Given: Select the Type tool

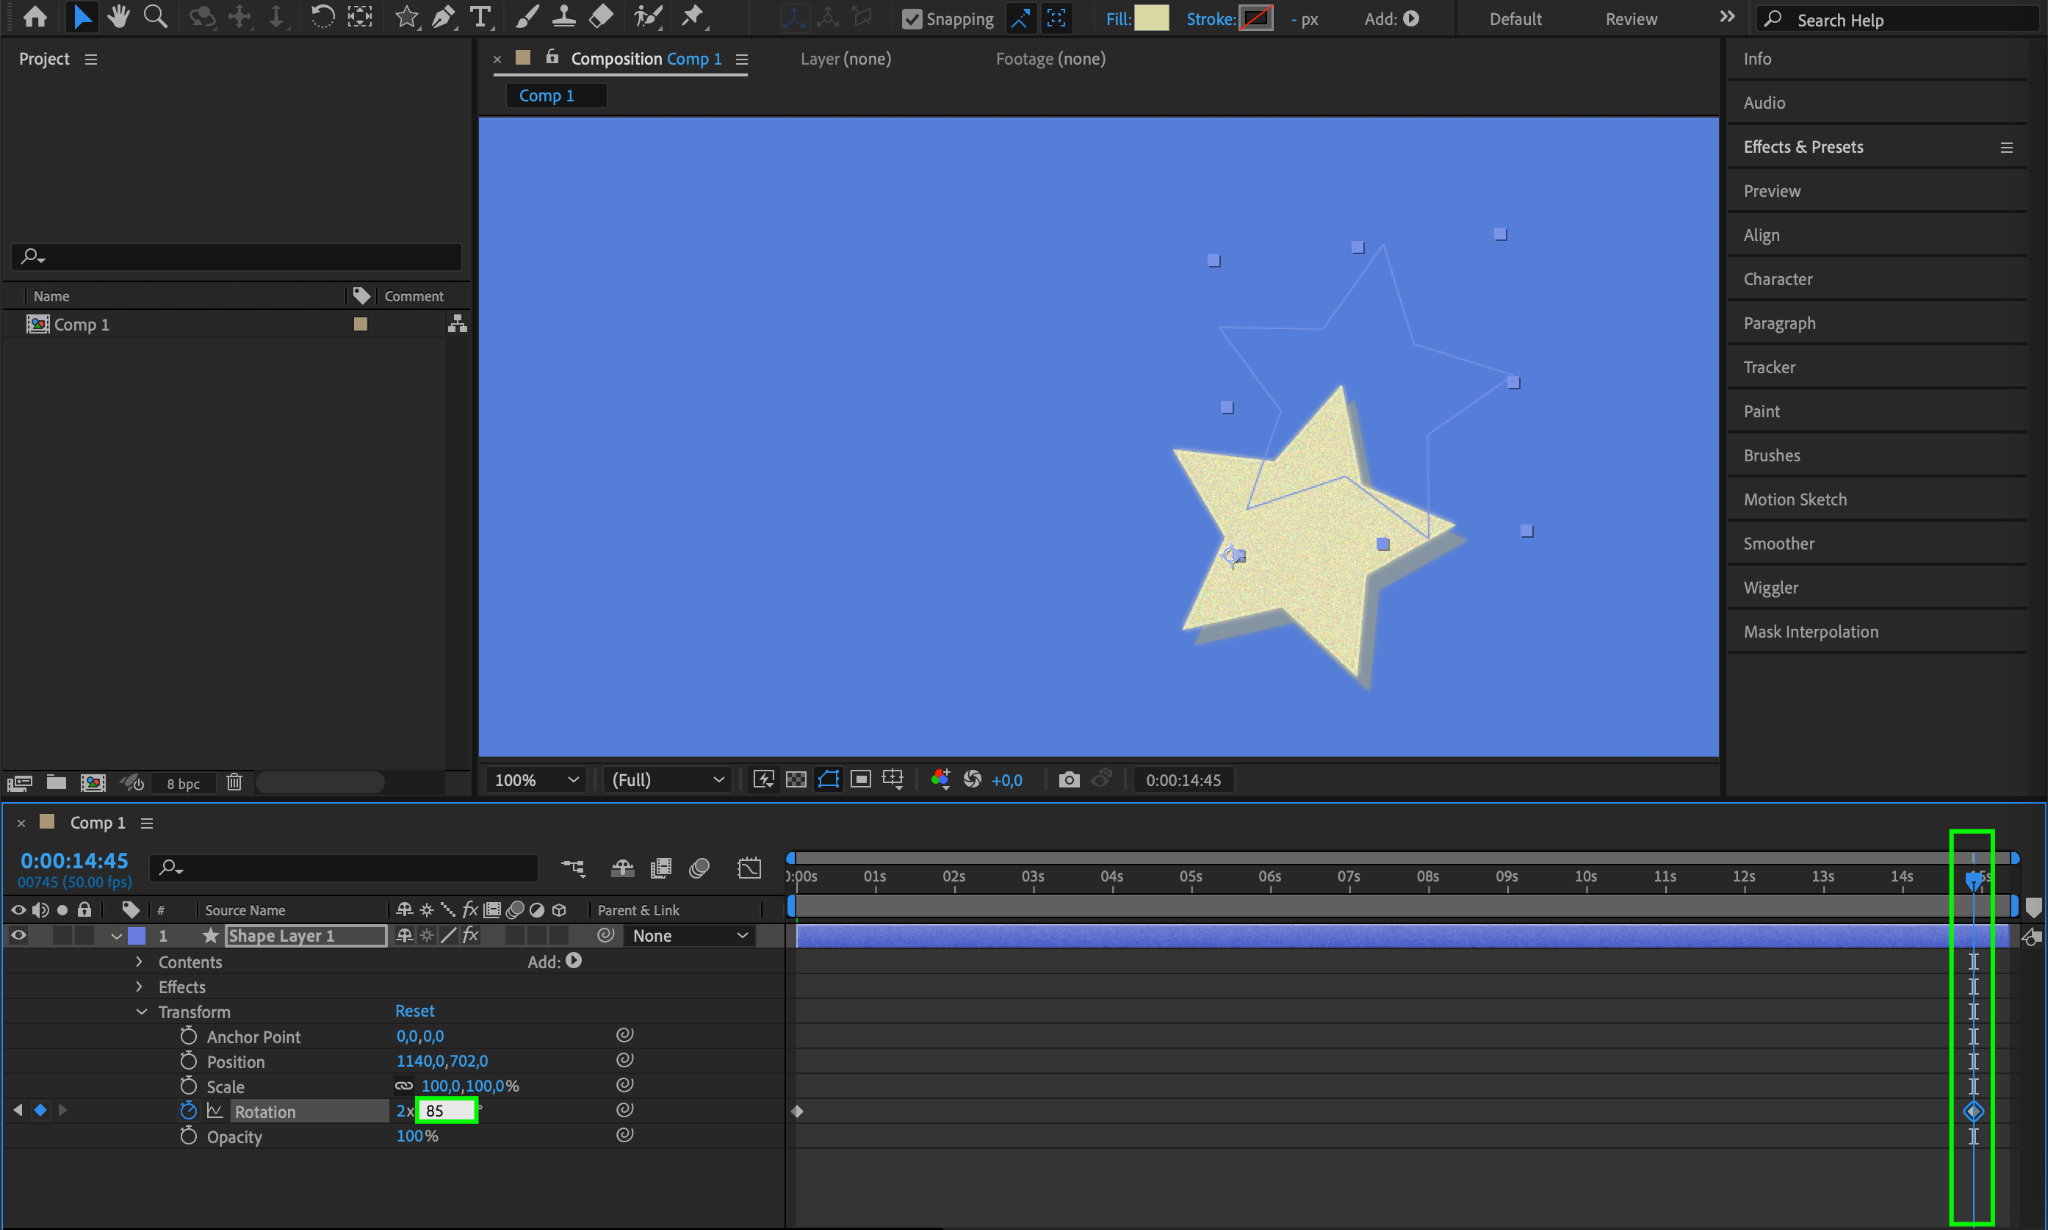Looking at the screenshot, I should (x=480, y=17).
